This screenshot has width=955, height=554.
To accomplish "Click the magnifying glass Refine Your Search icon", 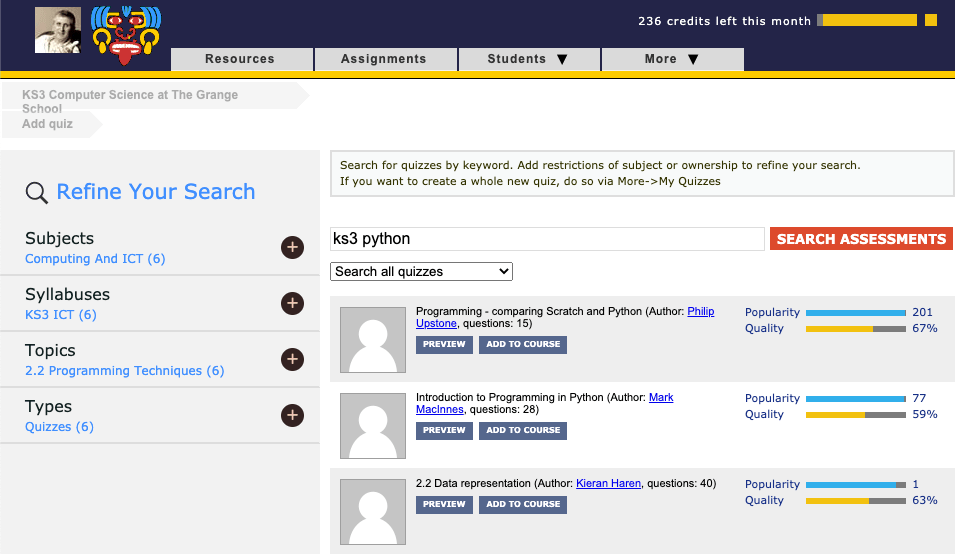I will point(37,193).
